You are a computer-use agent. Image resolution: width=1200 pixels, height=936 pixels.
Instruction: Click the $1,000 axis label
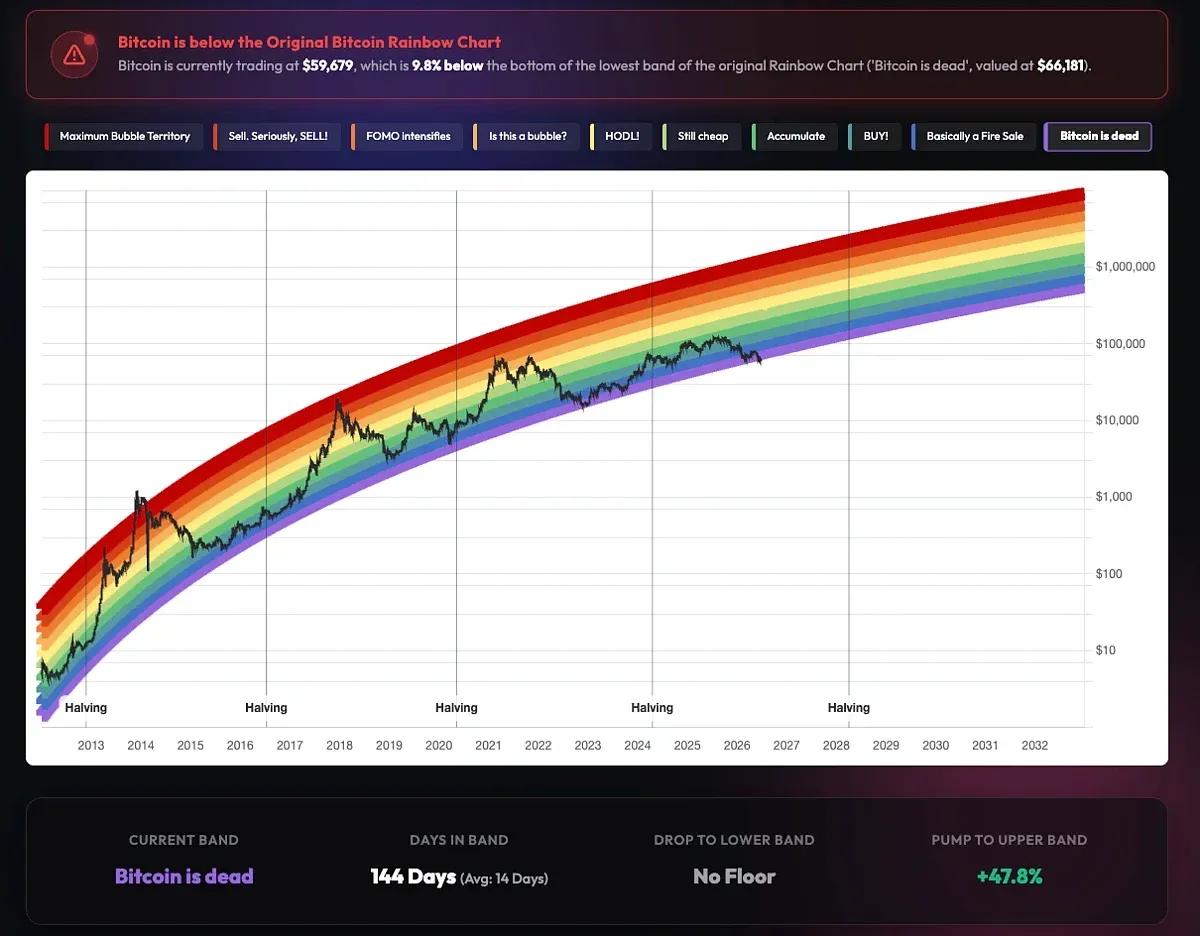(1114, 497)
